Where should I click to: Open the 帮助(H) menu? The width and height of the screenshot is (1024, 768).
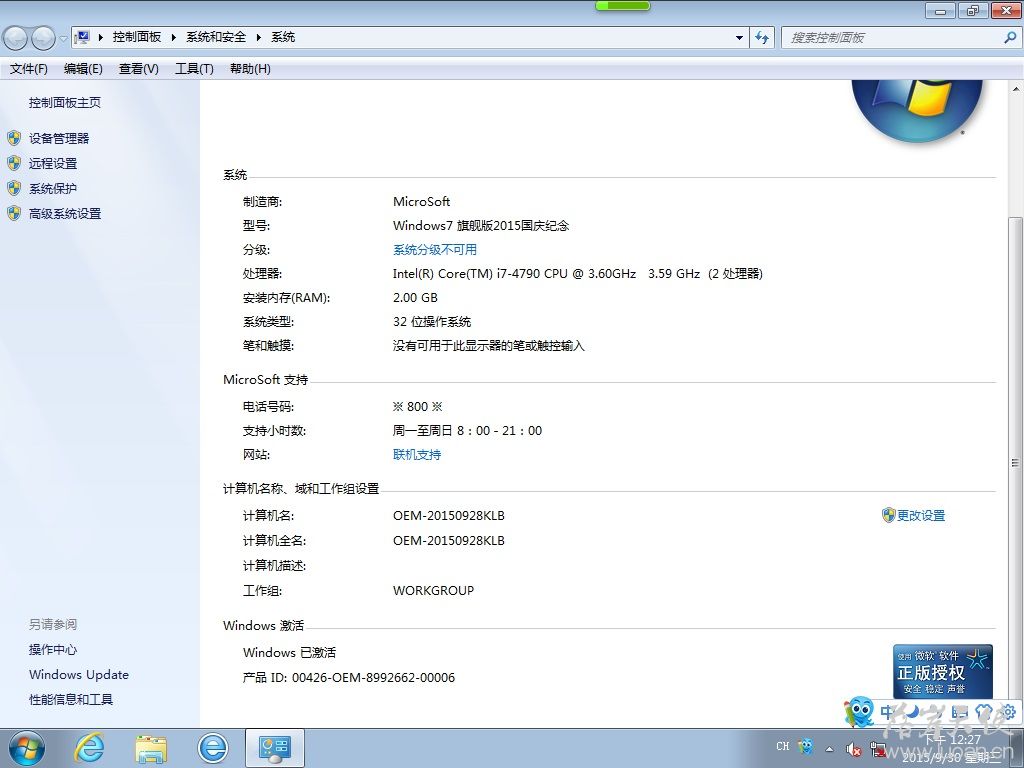250,69
